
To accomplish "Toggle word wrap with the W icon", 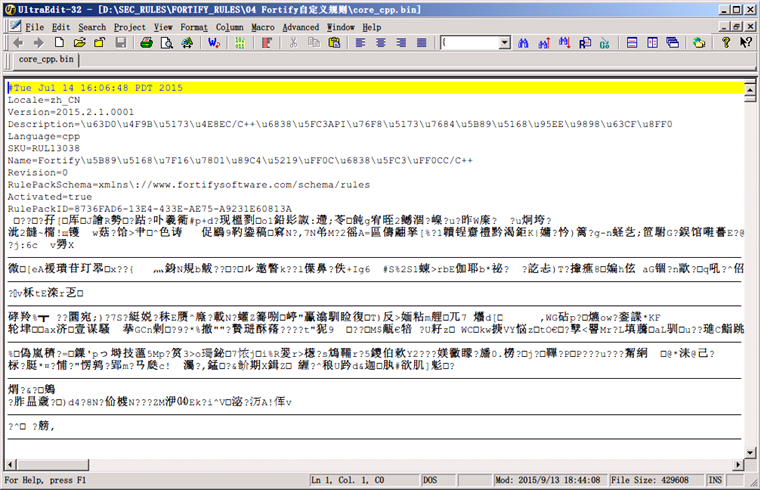I will (x=214, y=43).
